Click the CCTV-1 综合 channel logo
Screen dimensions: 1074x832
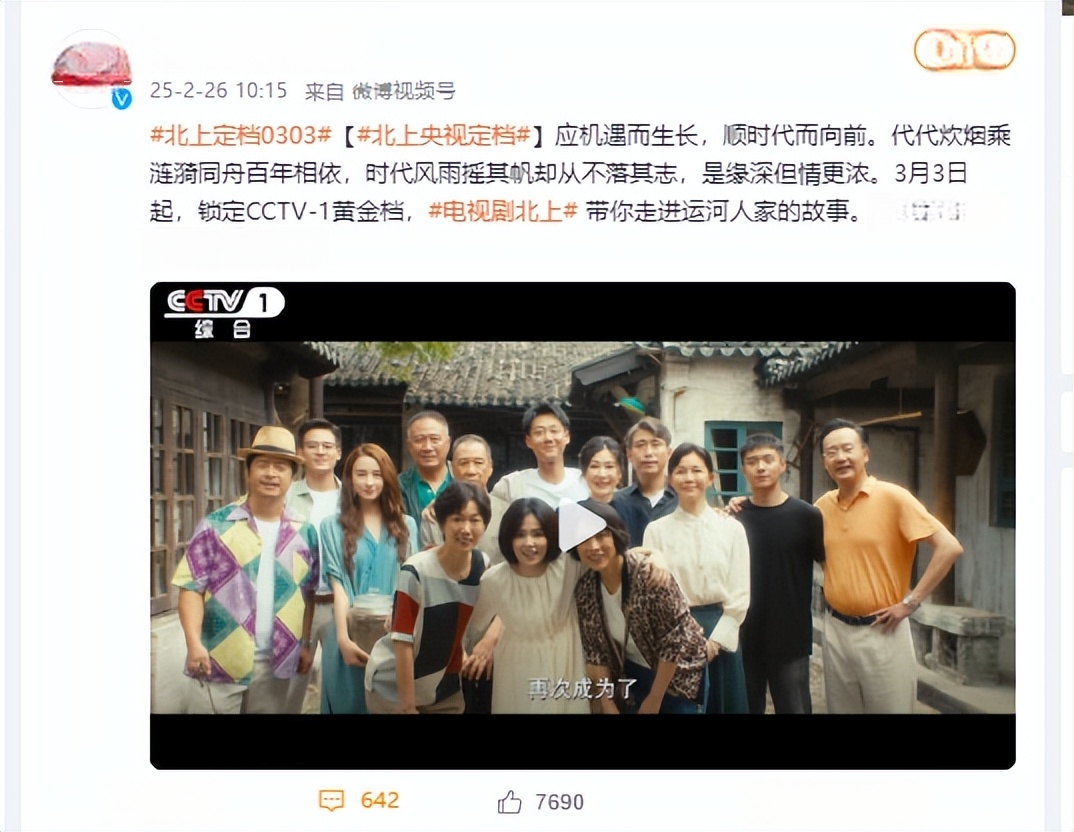(225, 312)
